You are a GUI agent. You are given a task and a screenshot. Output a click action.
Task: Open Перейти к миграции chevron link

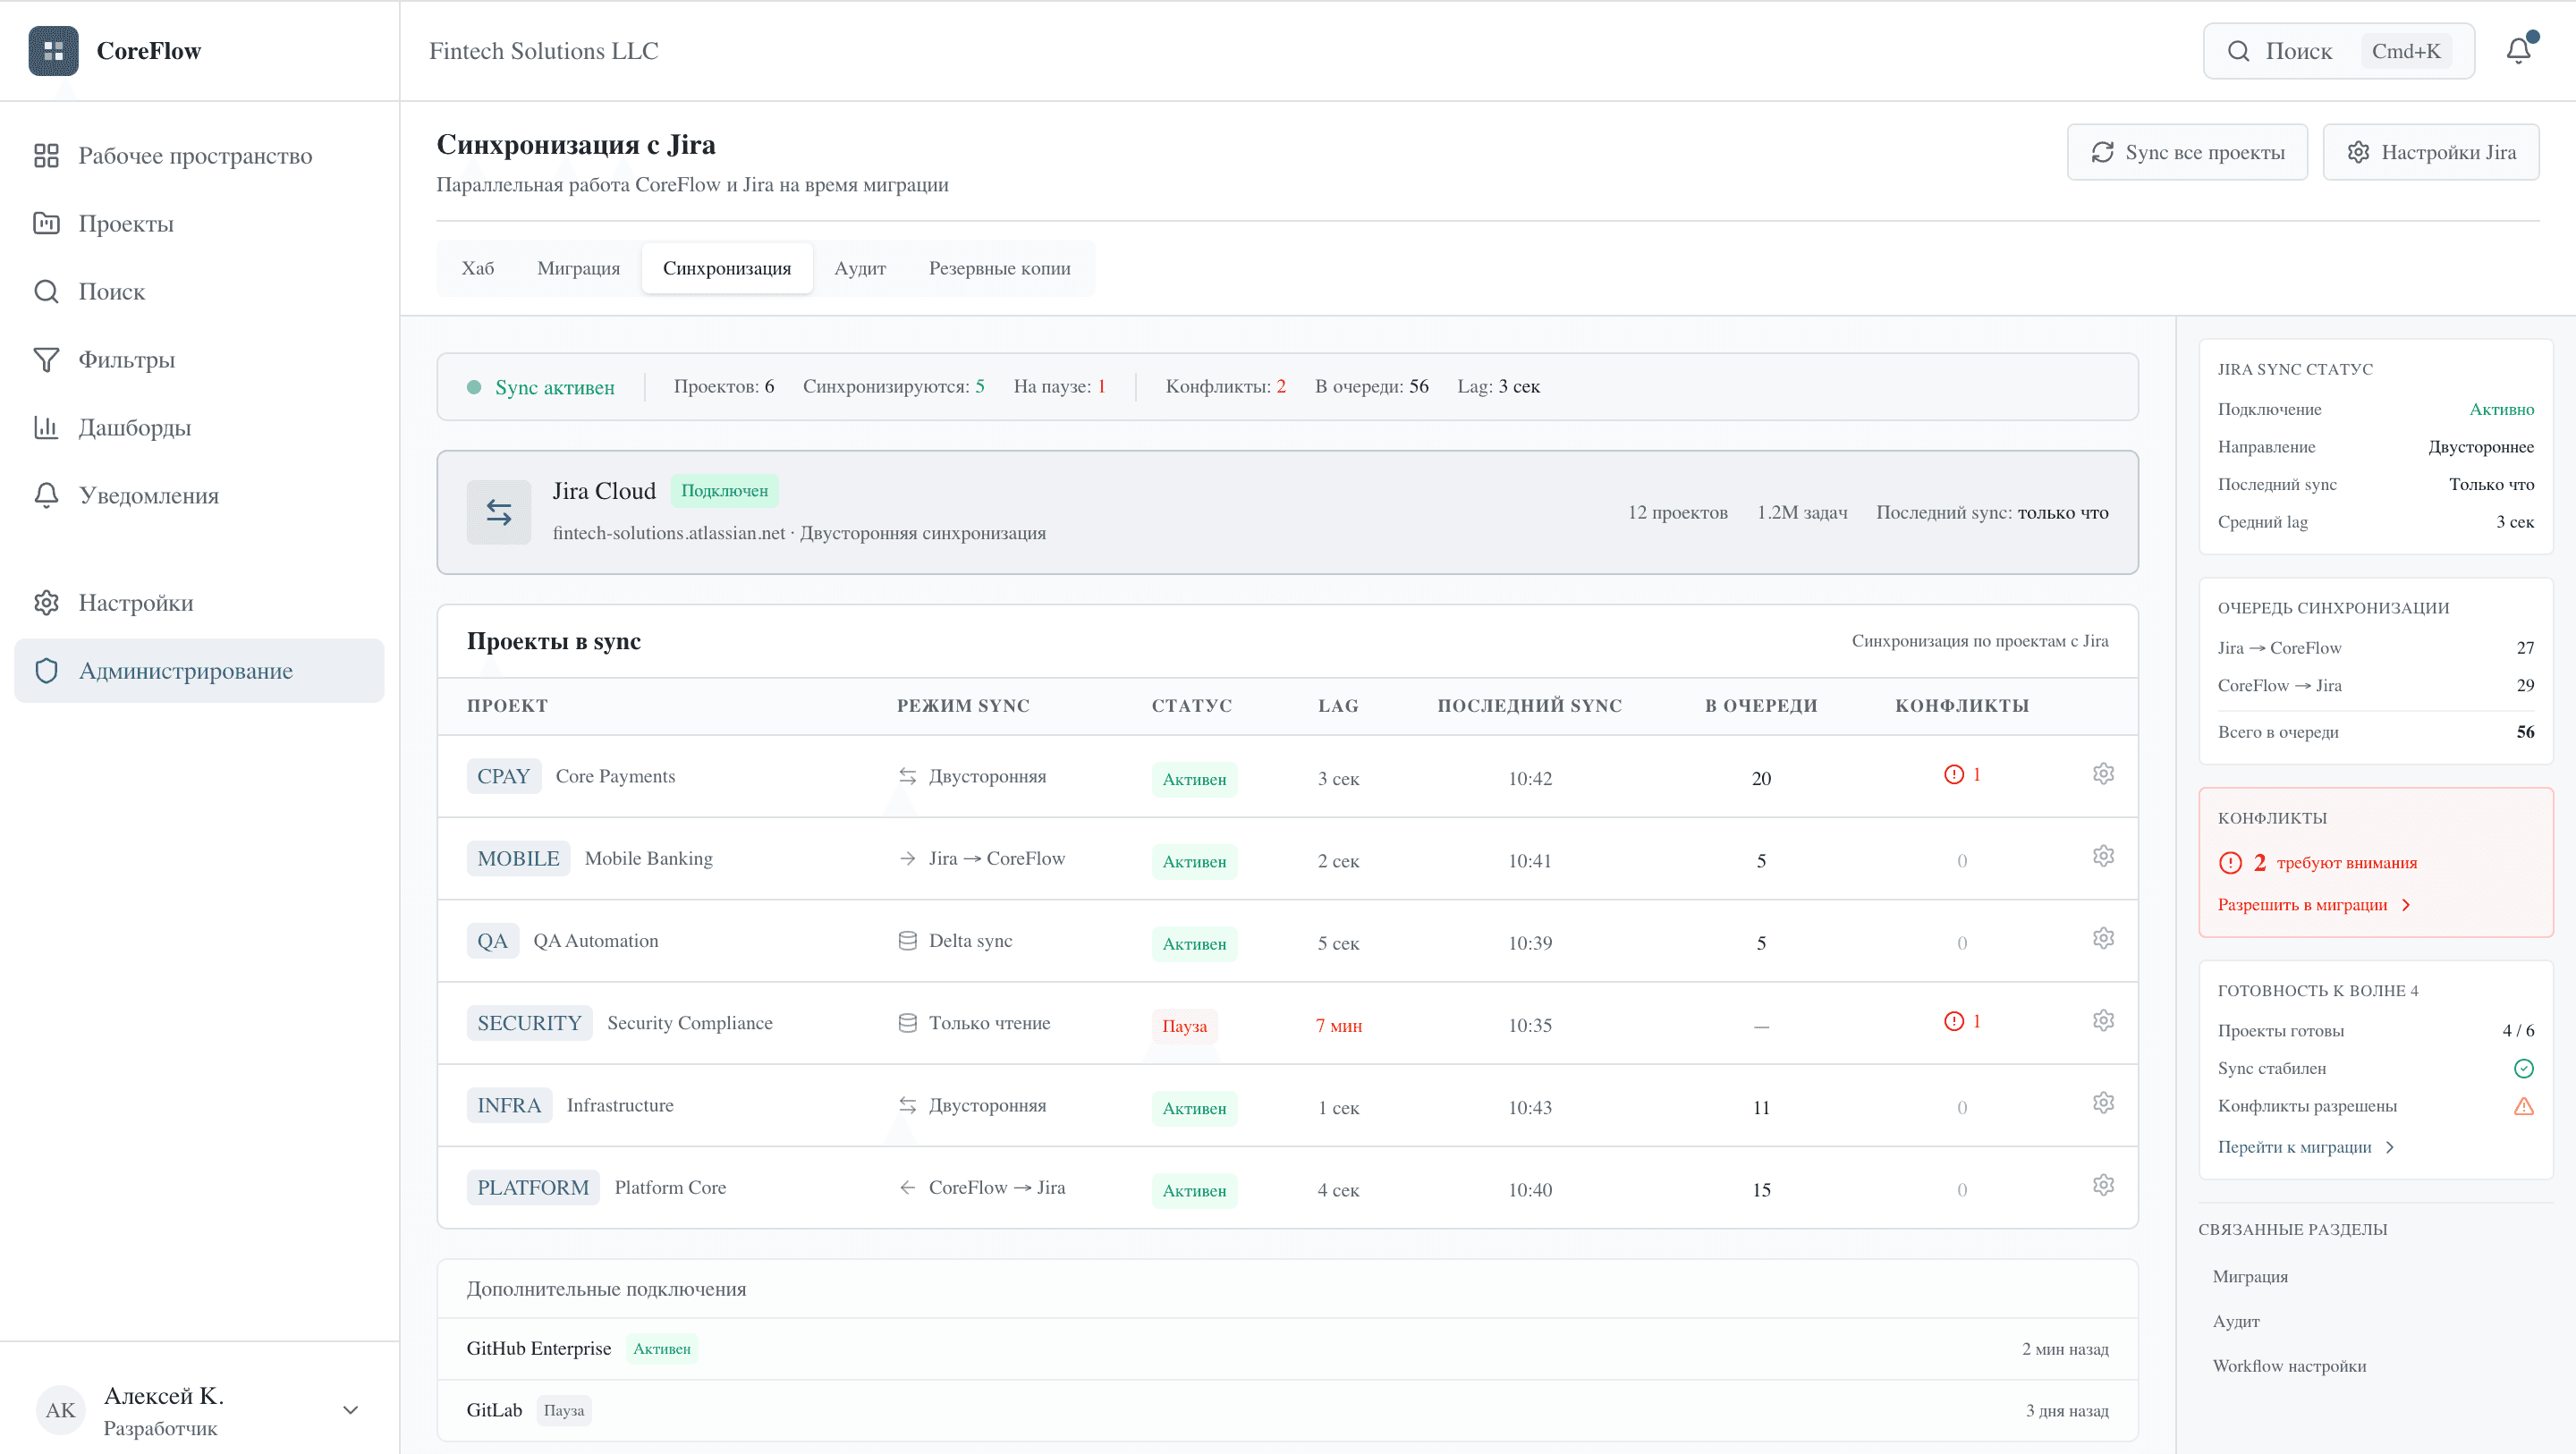point(2304,1147)
